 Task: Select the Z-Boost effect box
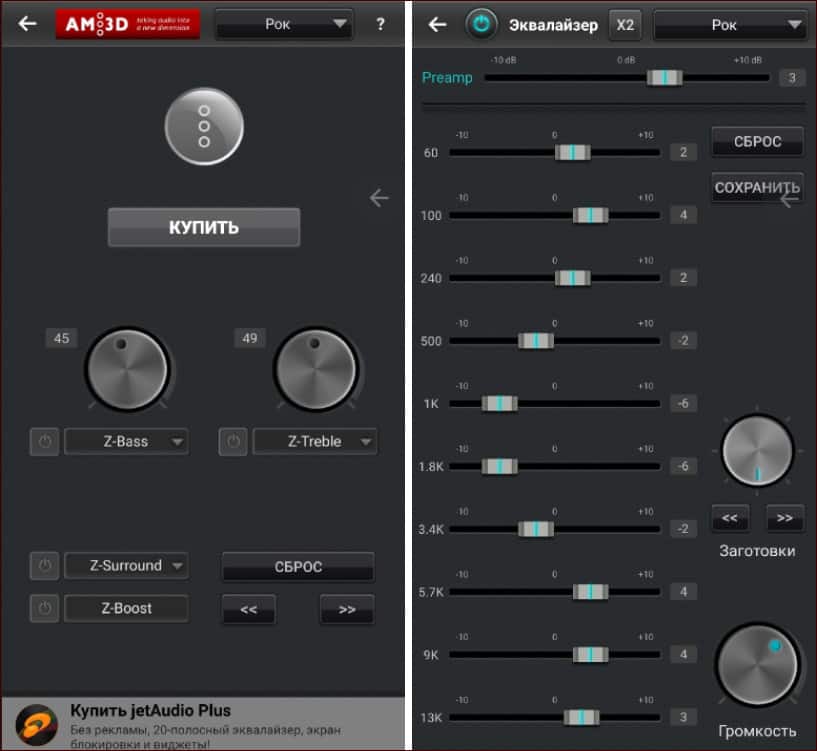(x=126, y=608)
